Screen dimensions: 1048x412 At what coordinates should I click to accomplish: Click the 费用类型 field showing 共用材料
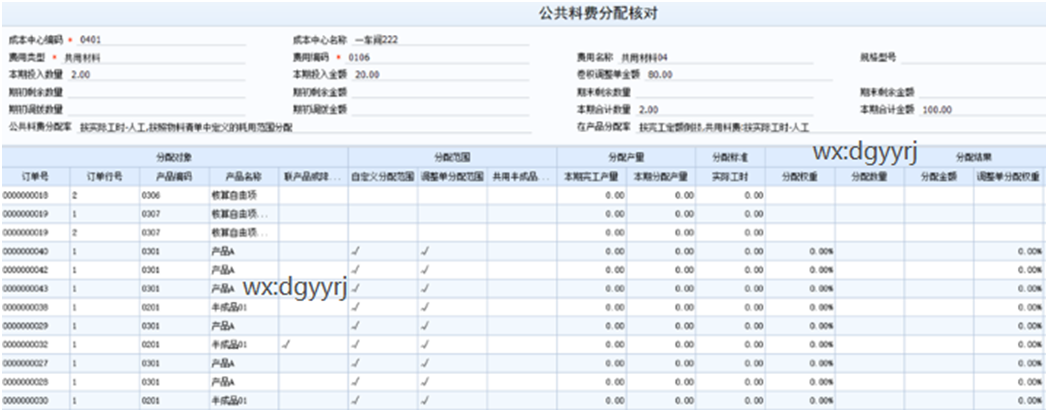click(x=154, y=57)
